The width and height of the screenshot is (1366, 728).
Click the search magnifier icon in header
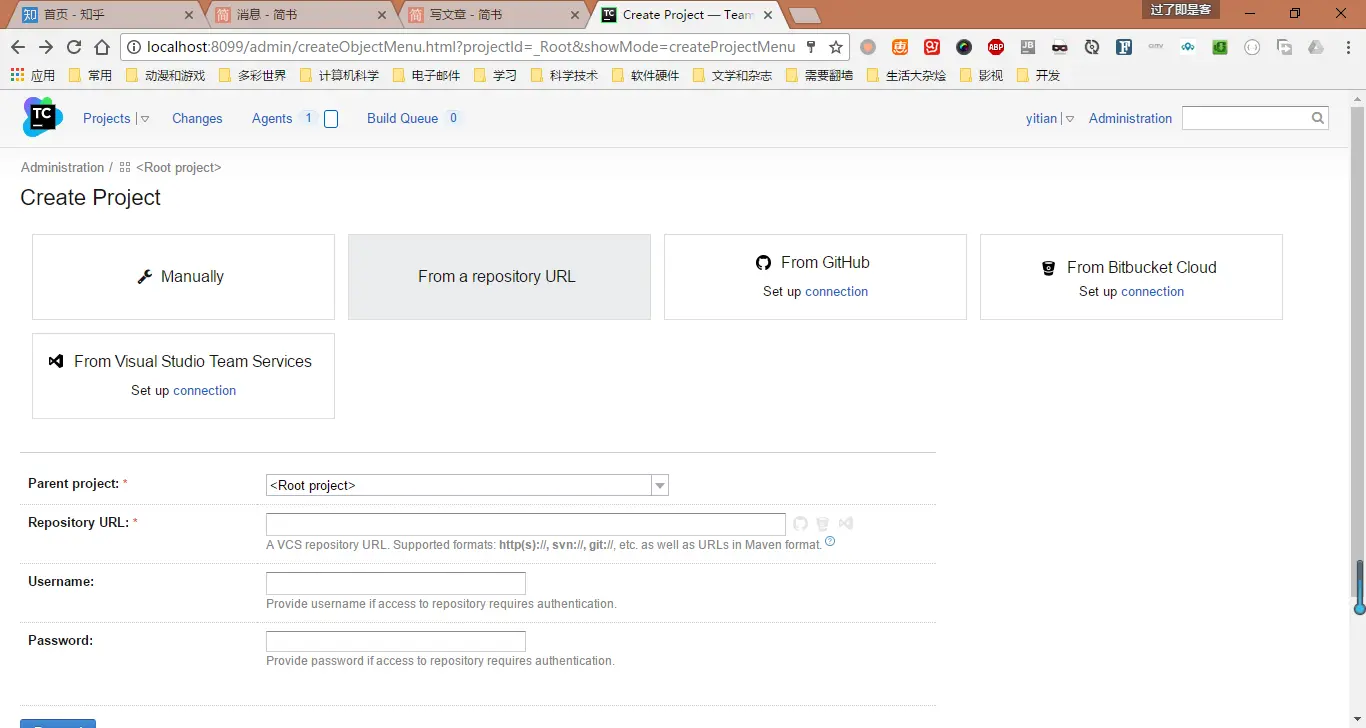1318,118
